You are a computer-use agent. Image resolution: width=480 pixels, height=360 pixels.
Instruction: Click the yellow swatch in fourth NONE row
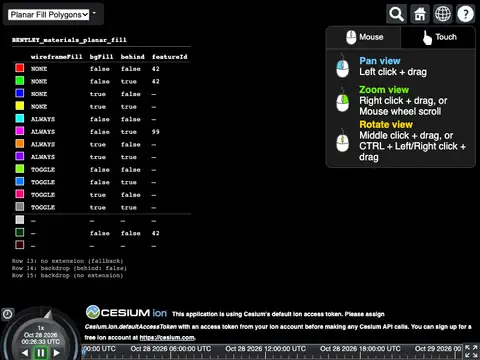pos(20,106)
